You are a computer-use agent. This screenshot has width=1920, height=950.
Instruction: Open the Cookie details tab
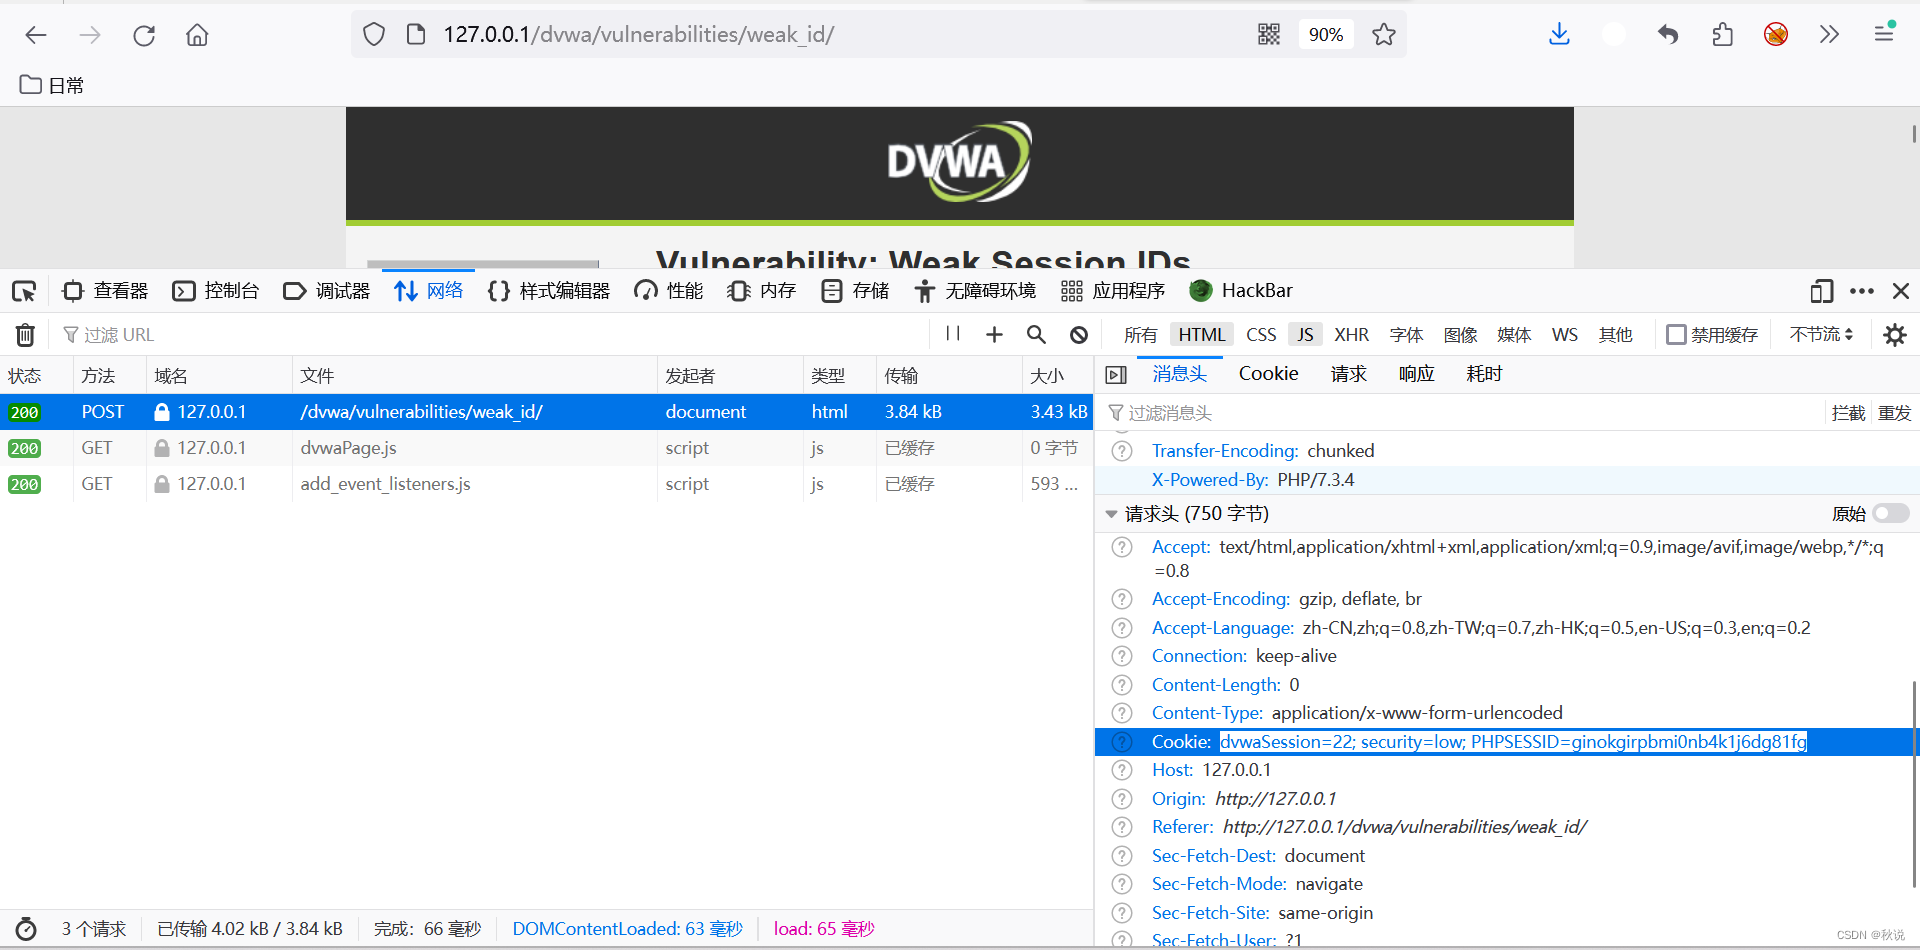point(1268,374)
